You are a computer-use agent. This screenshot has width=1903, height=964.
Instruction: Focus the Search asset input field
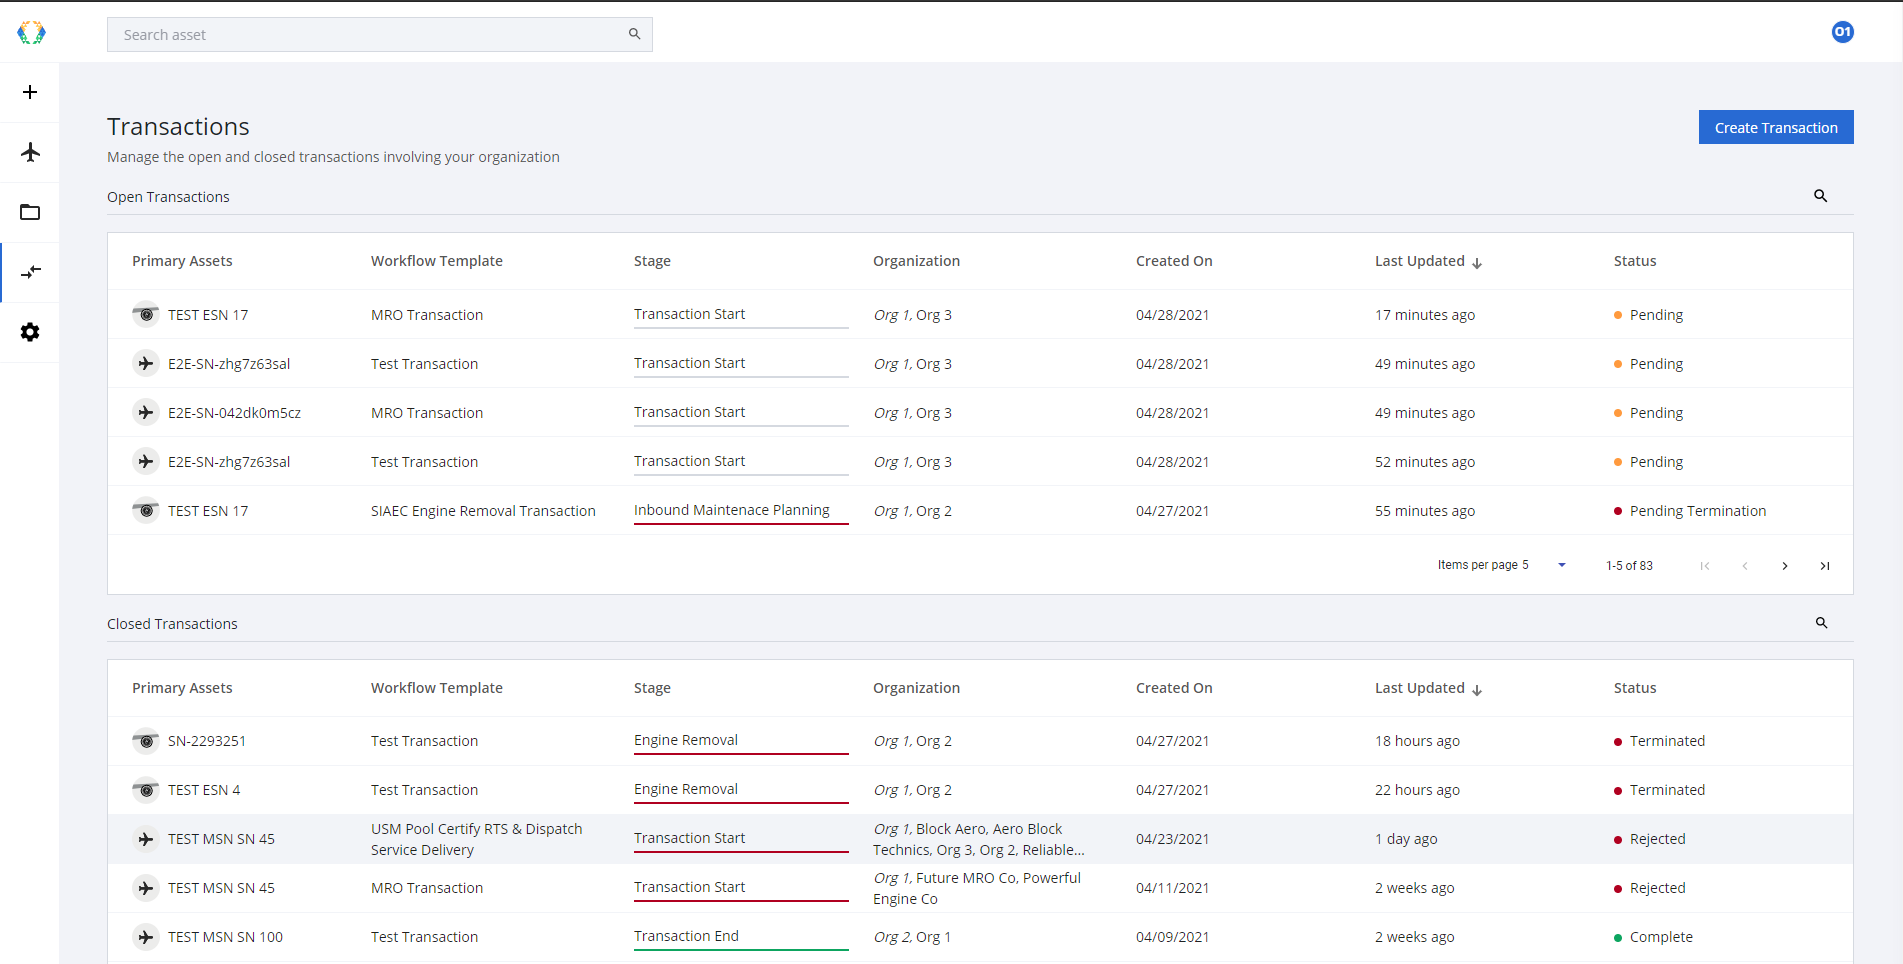pyautogui.click(x=379, y=34)
